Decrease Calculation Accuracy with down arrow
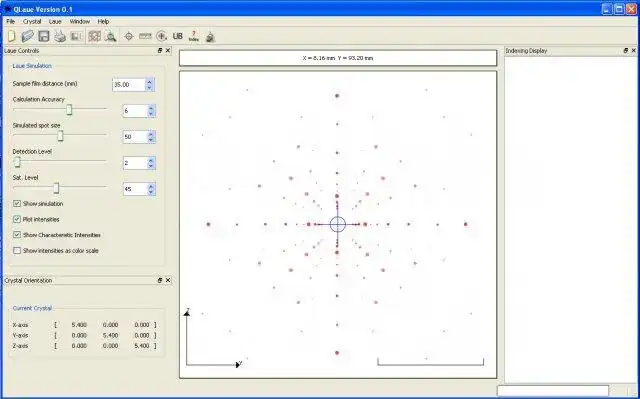Image resolution: width=640 pixels, height=399 pixels. [x=151, y=113]
